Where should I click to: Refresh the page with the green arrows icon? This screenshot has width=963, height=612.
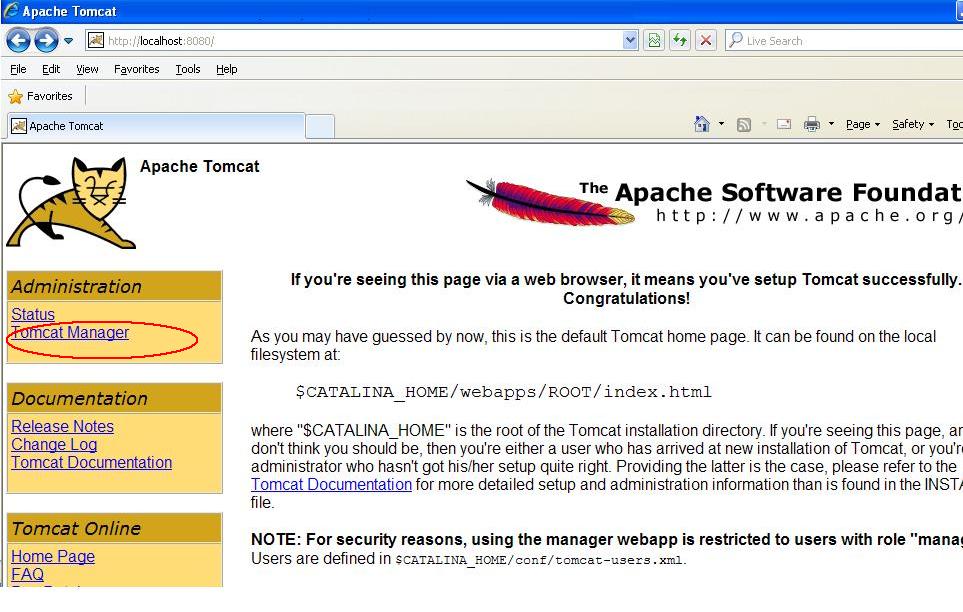click(680, 41)
